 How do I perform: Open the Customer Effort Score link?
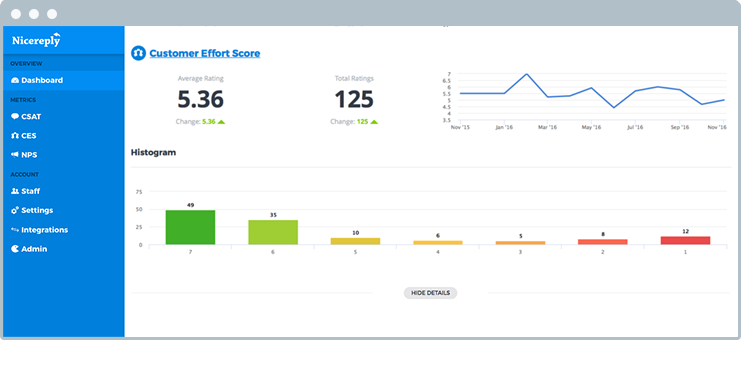pyautogui.click(x=205, y=53)
